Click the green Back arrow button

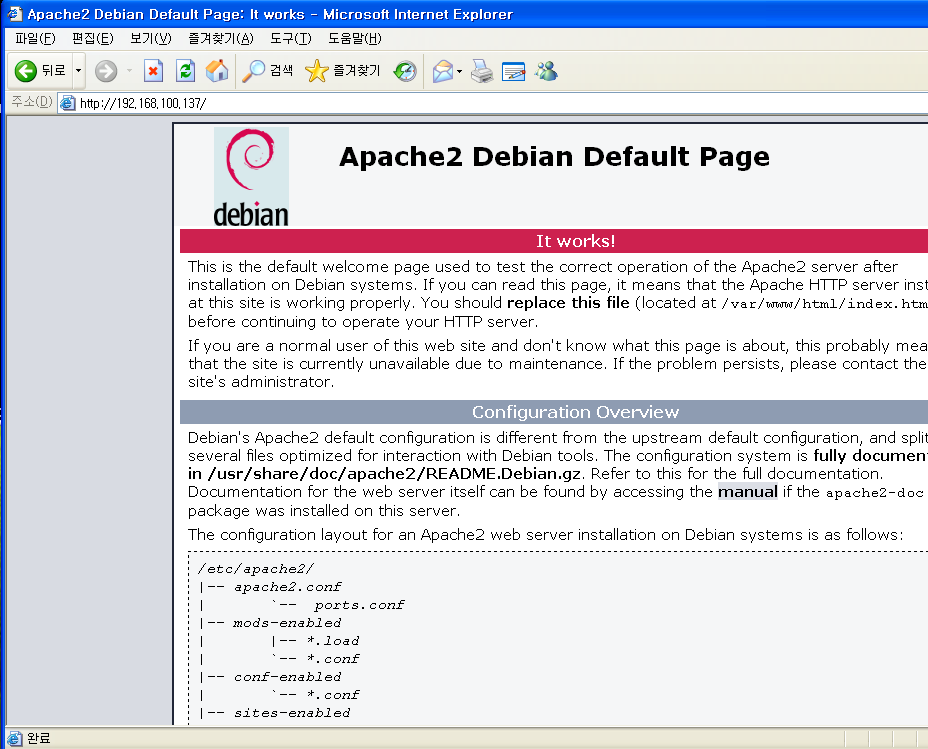click(x=40, y=71)
